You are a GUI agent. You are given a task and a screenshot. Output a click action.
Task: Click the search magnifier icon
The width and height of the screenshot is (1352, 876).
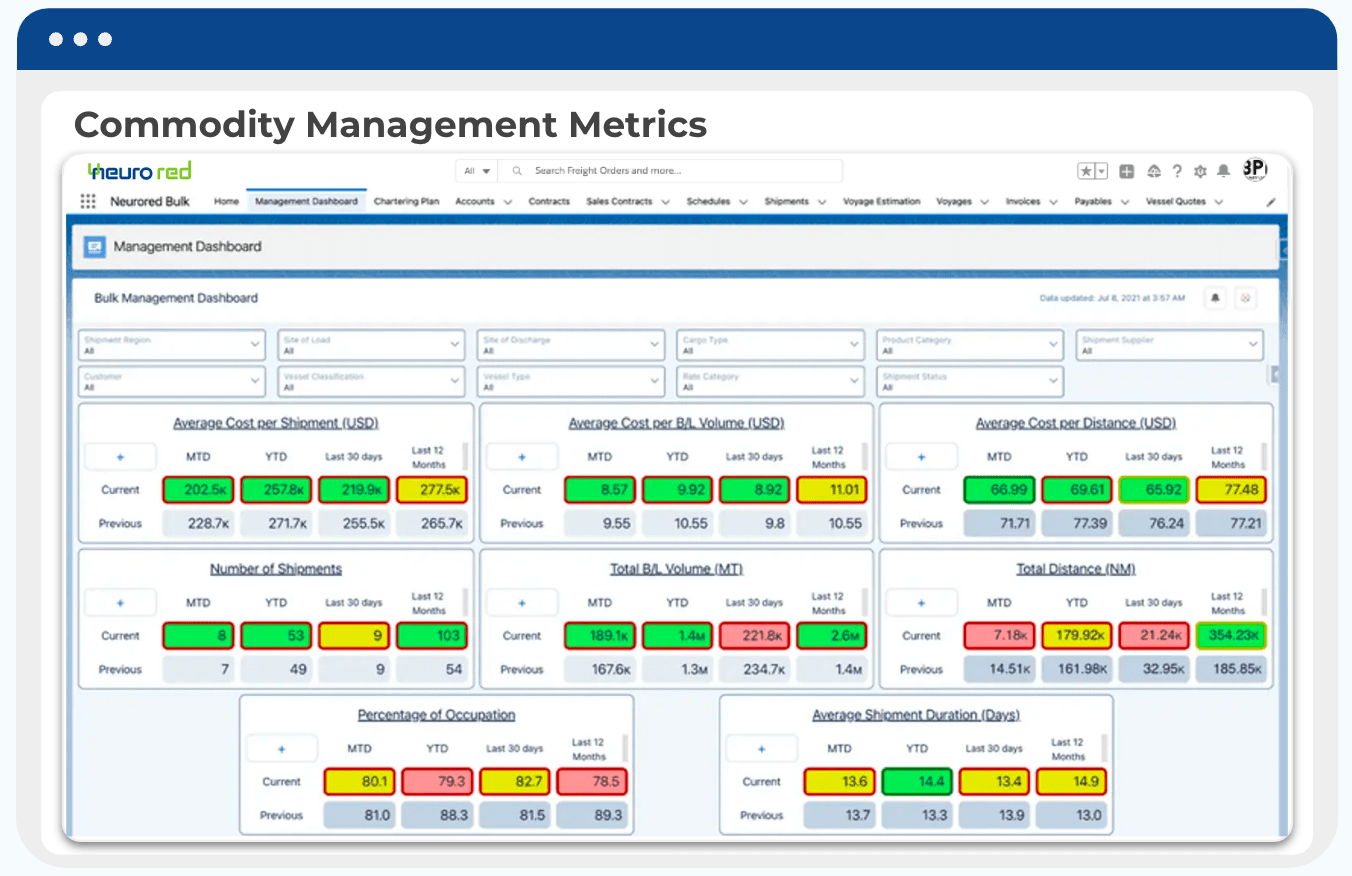point(517,171)
